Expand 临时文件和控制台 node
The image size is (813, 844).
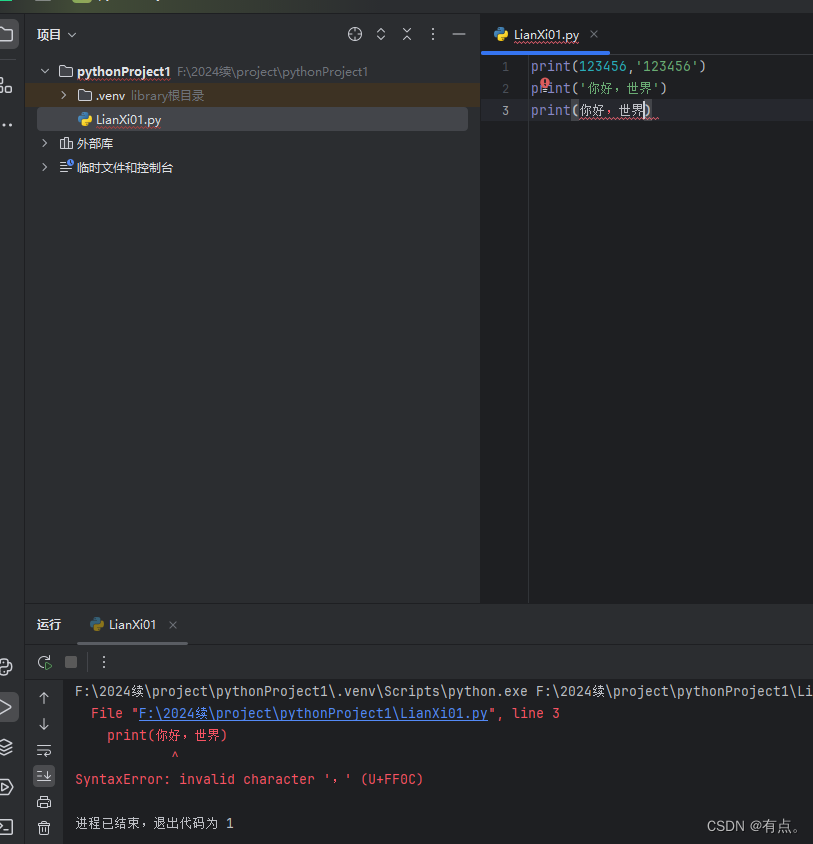(45, 167)
